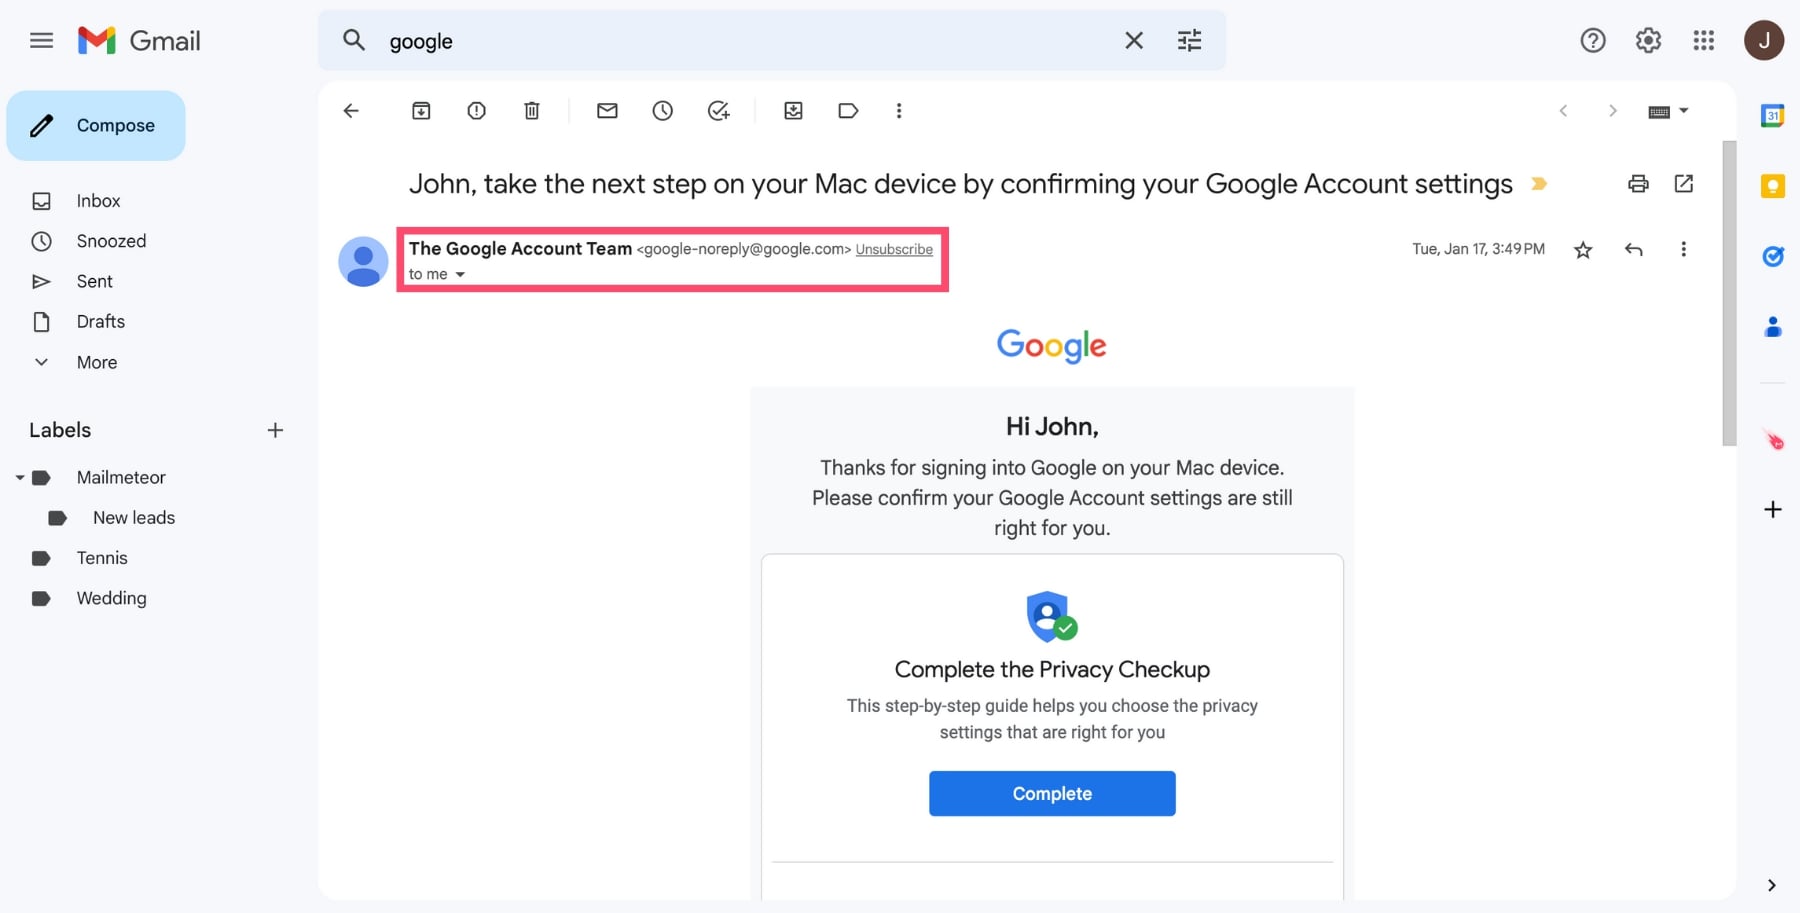Open Google Keep side panel icon
The width and height of the screenshot is (1800, 913).
pyautogui.click(x=1773, y=186)
